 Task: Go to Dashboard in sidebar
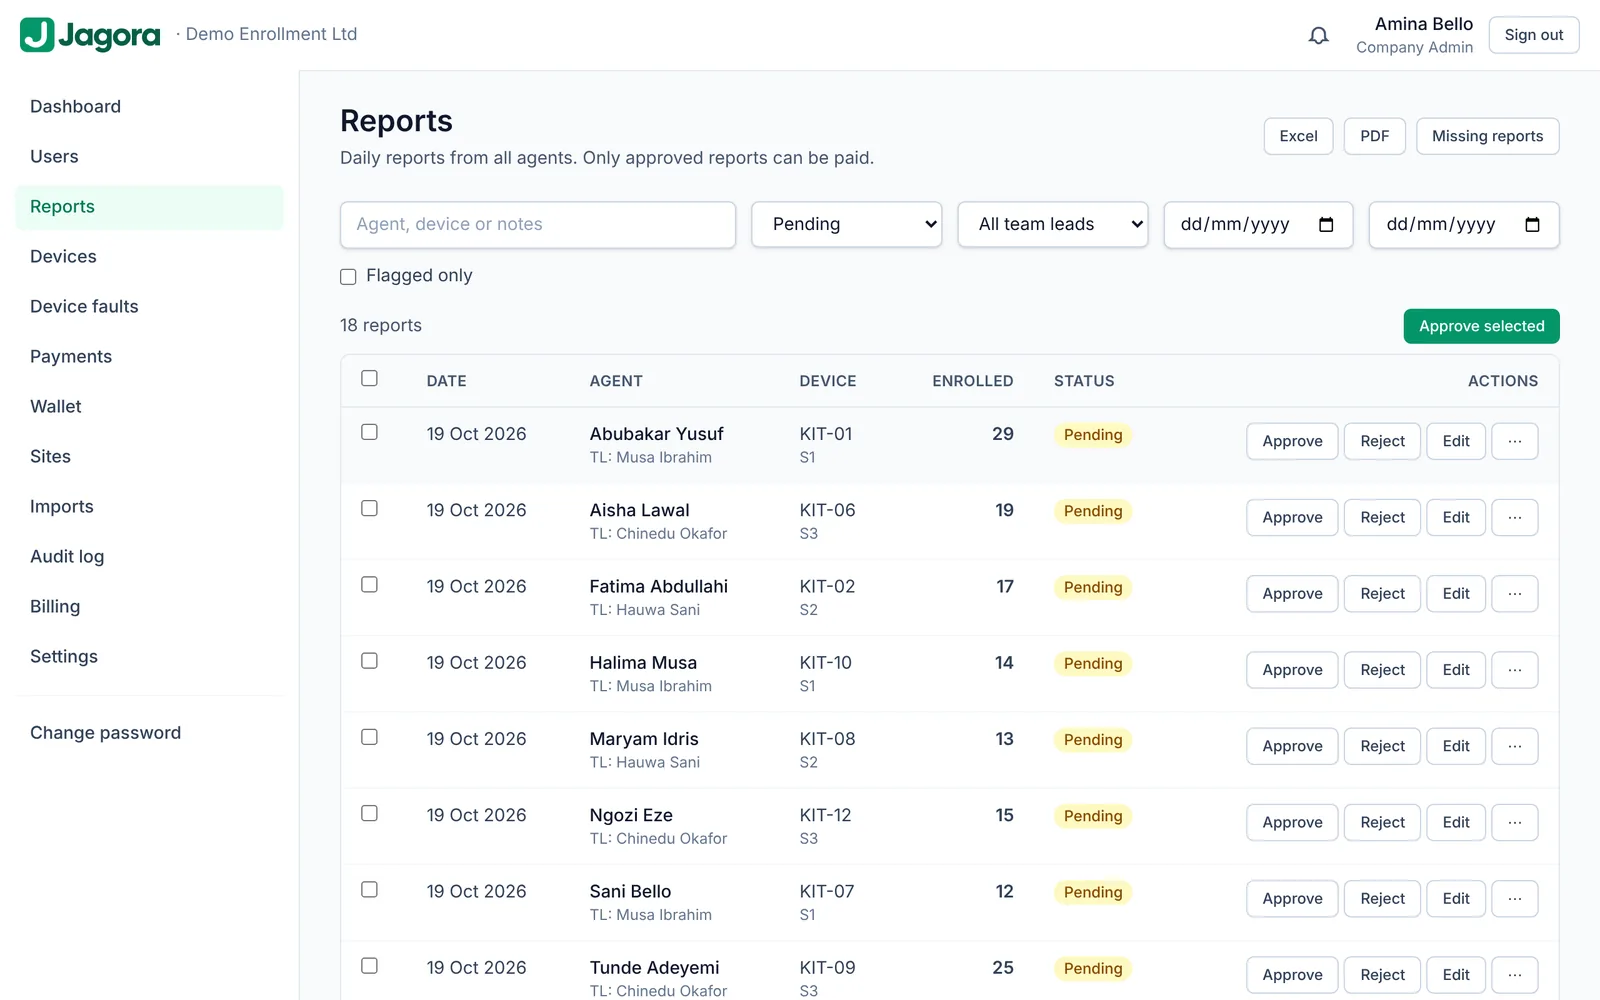[150, 107]
